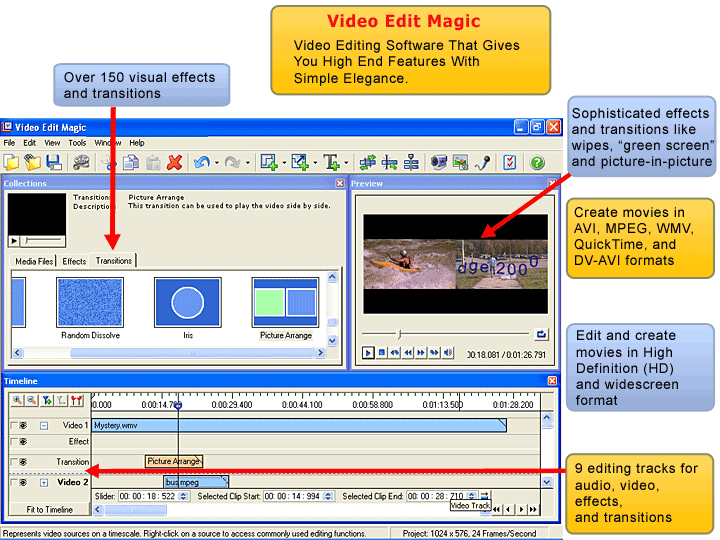
Task: Click the Preview seek slider handle
Action: [399, 334]
